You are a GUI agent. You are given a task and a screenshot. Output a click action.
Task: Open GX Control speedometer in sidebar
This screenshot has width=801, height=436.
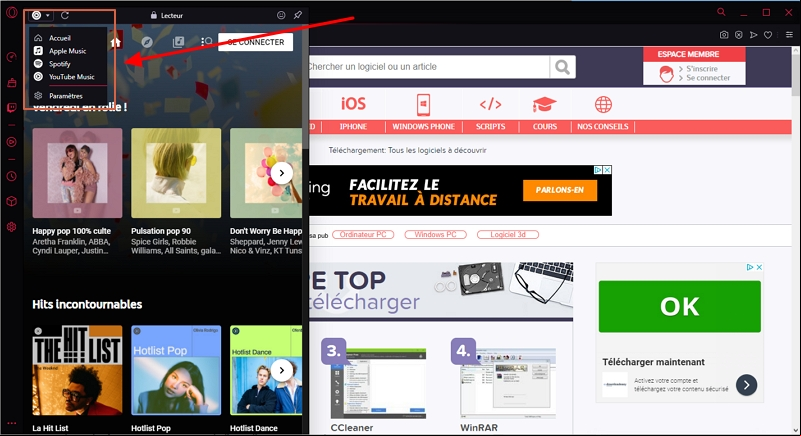click(11, 57)
